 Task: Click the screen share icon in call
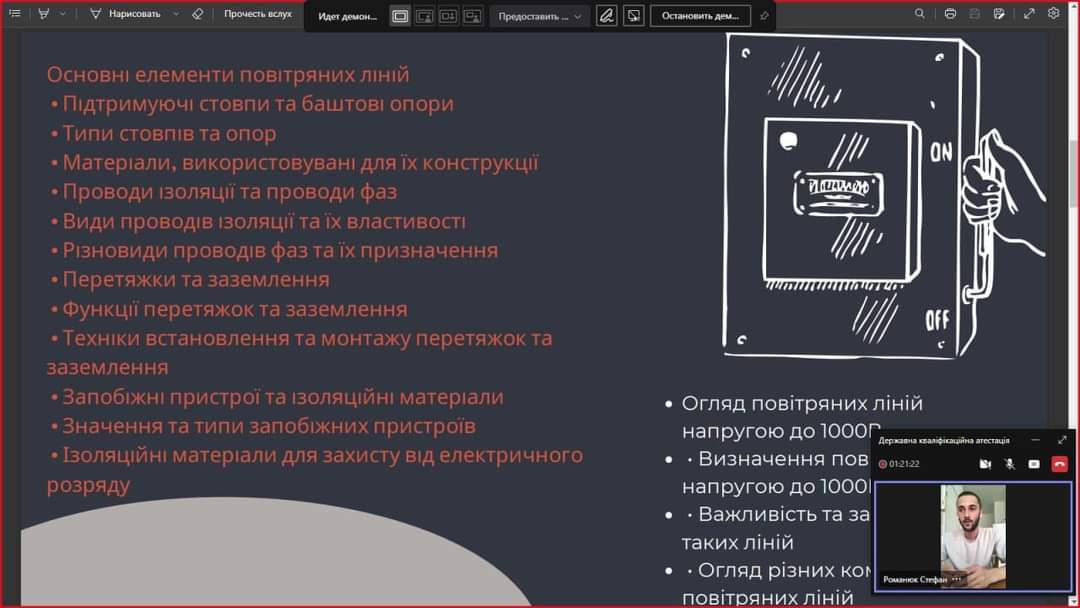tap(1034, 464)
